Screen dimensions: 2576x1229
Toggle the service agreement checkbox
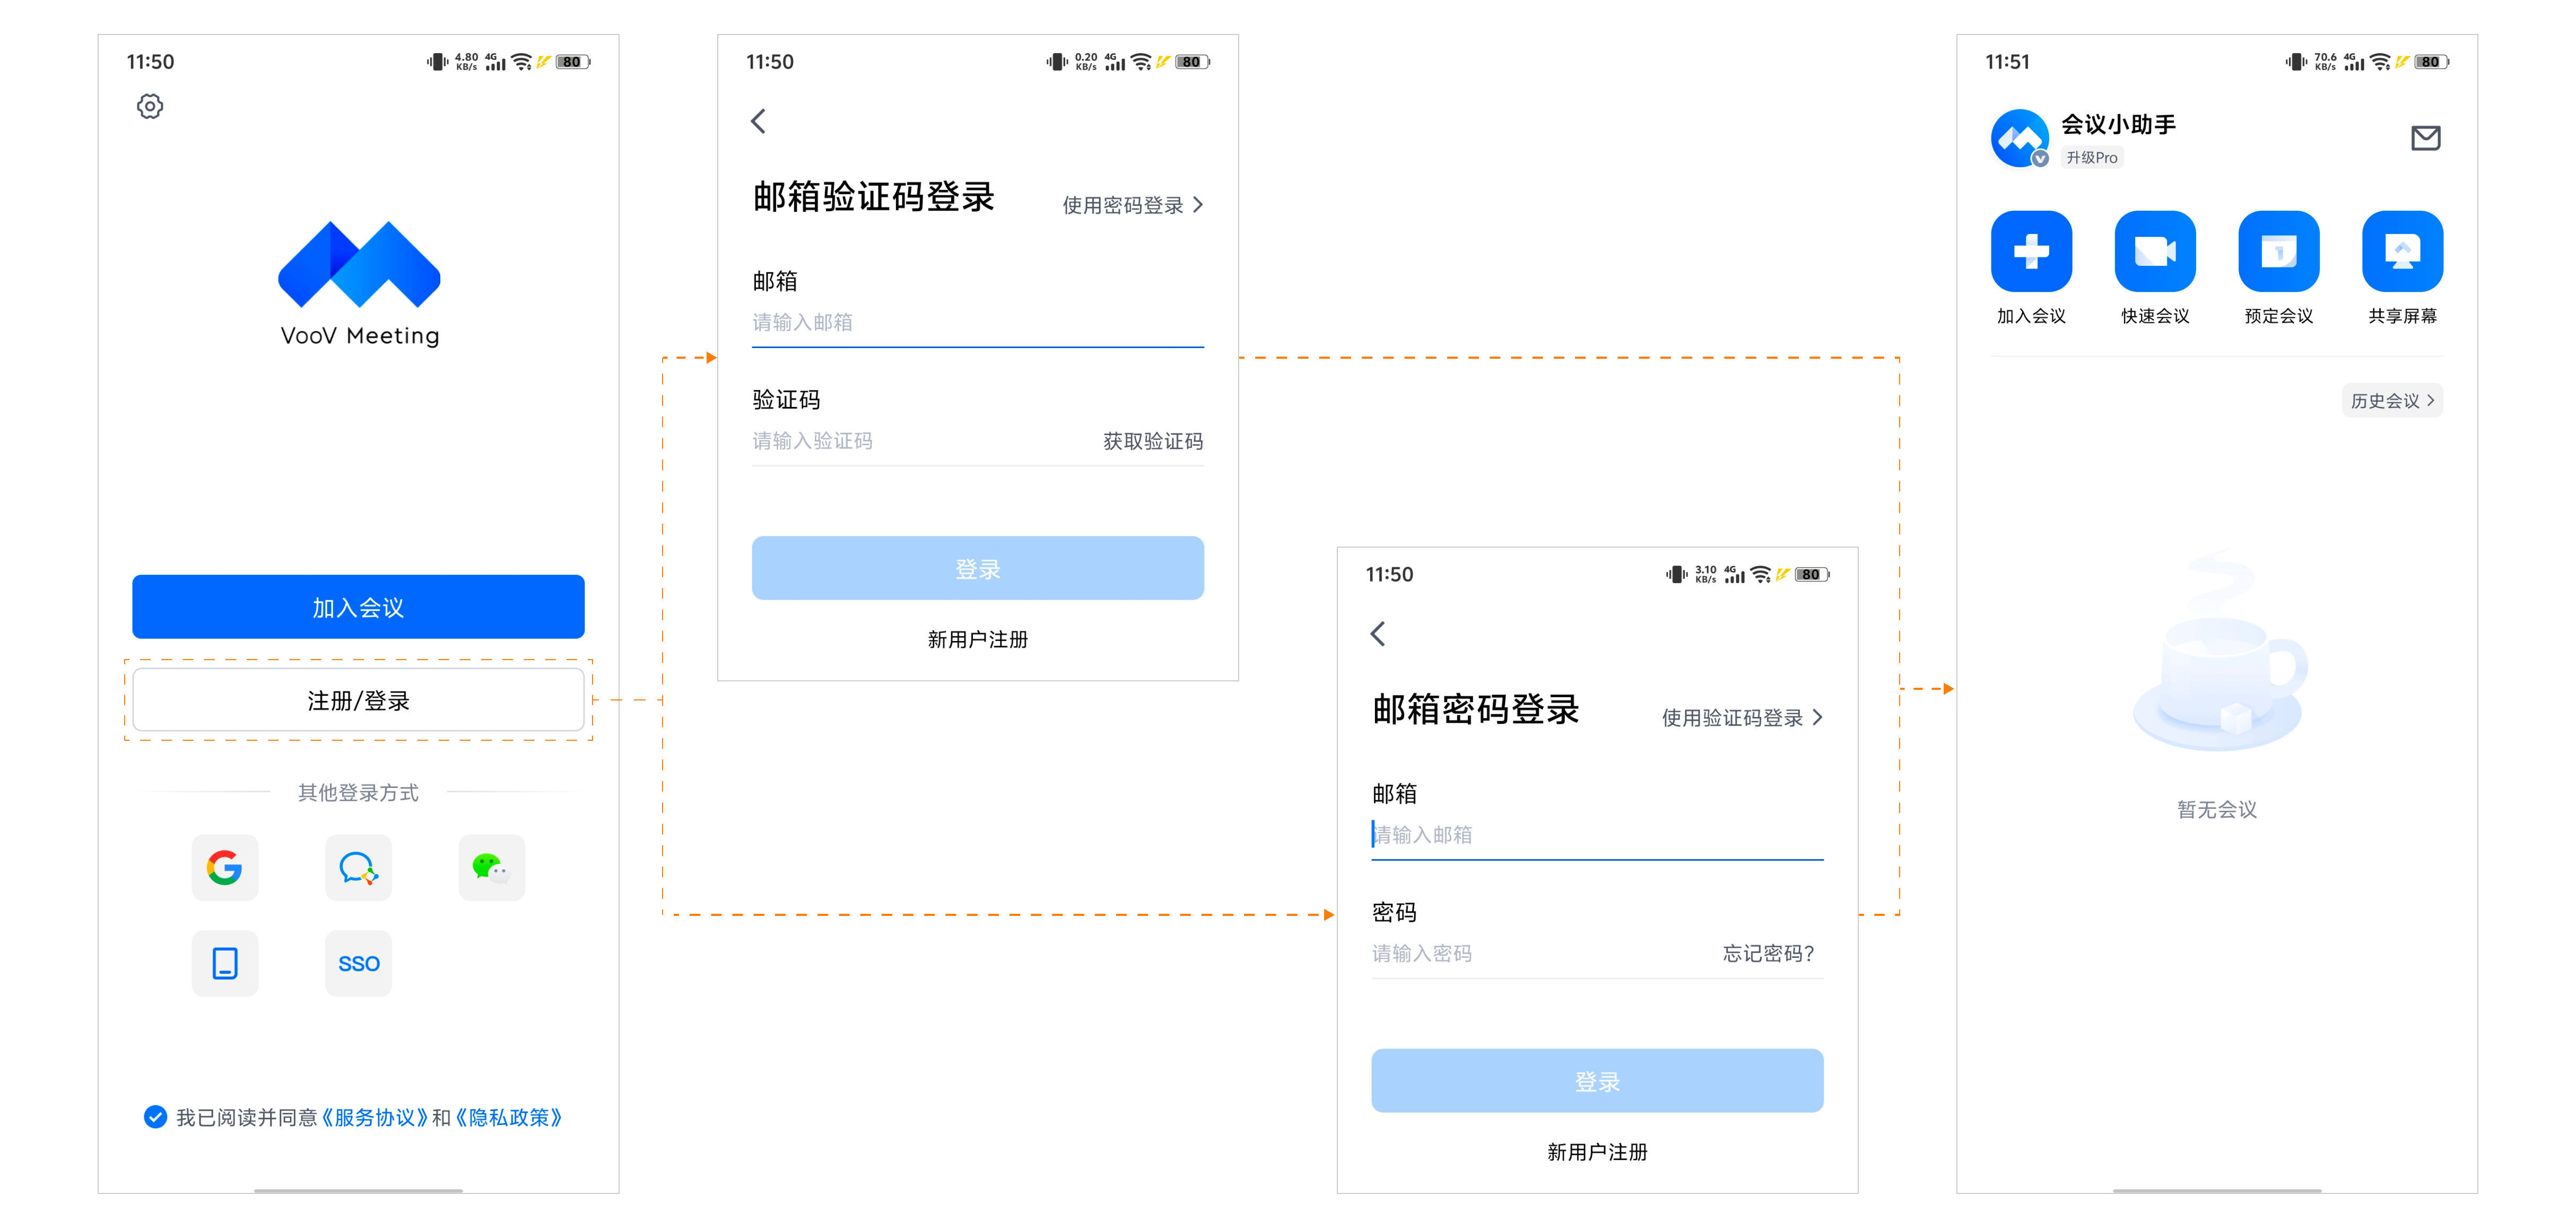tap(155, 1117)
